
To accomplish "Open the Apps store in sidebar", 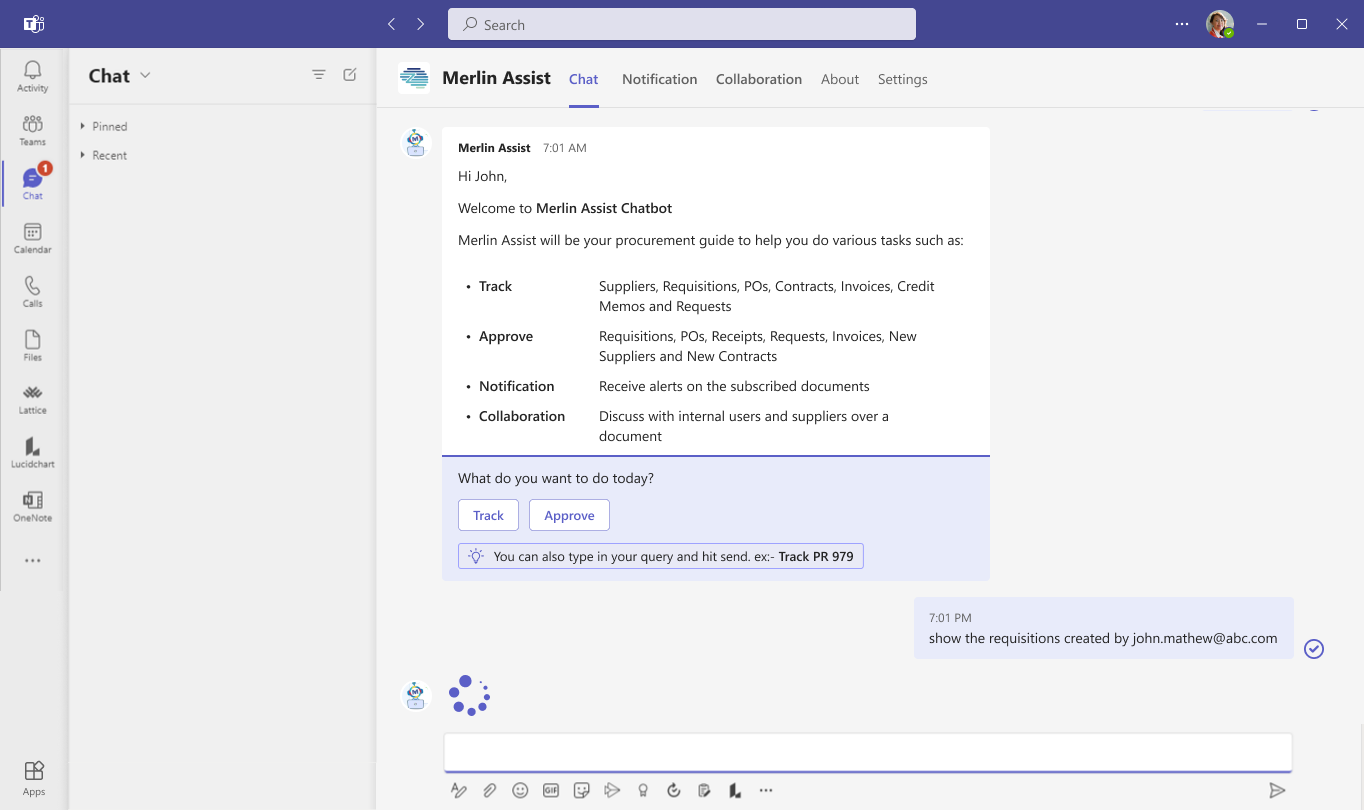I will [34, 778].
